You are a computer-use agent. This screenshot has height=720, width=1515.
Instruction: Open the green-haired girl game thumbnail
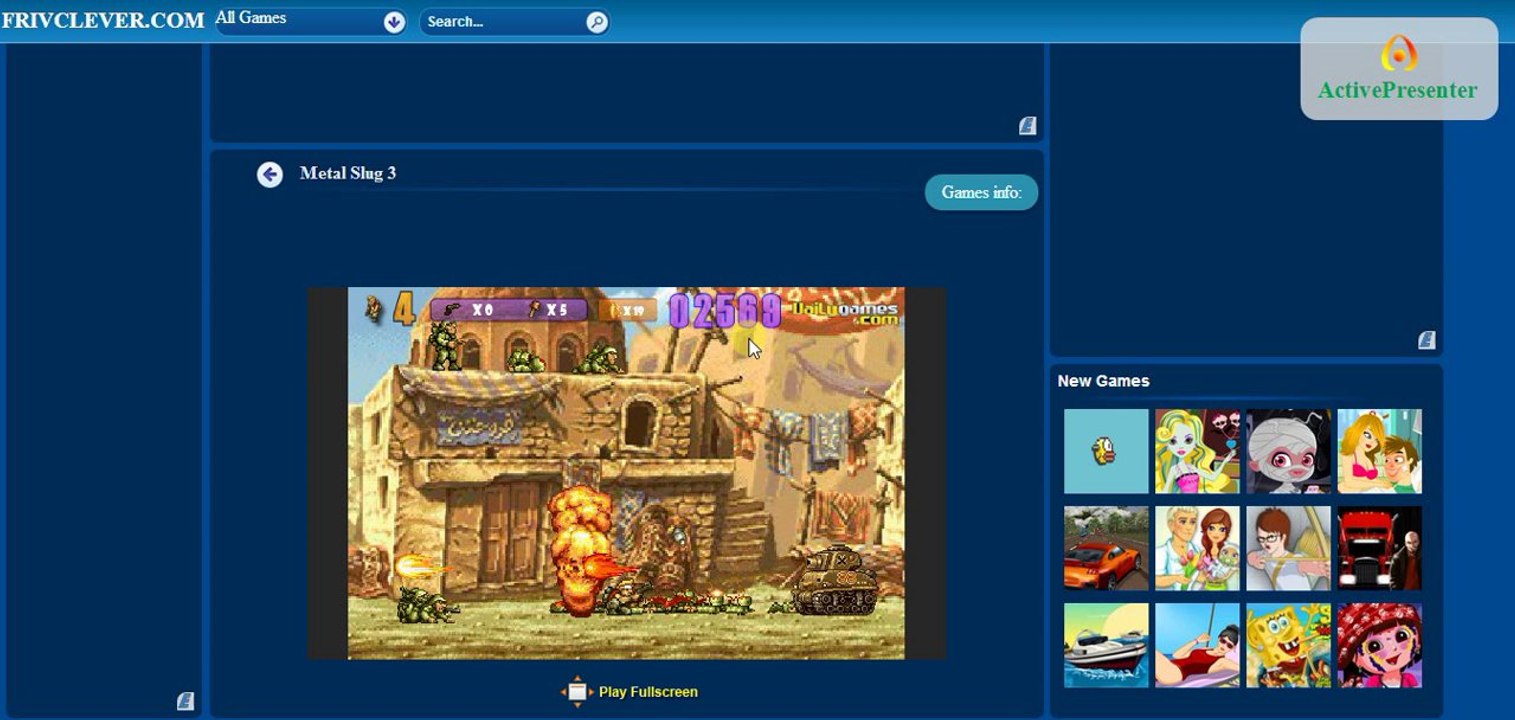pyautogui.click(x=1197, y=451)
